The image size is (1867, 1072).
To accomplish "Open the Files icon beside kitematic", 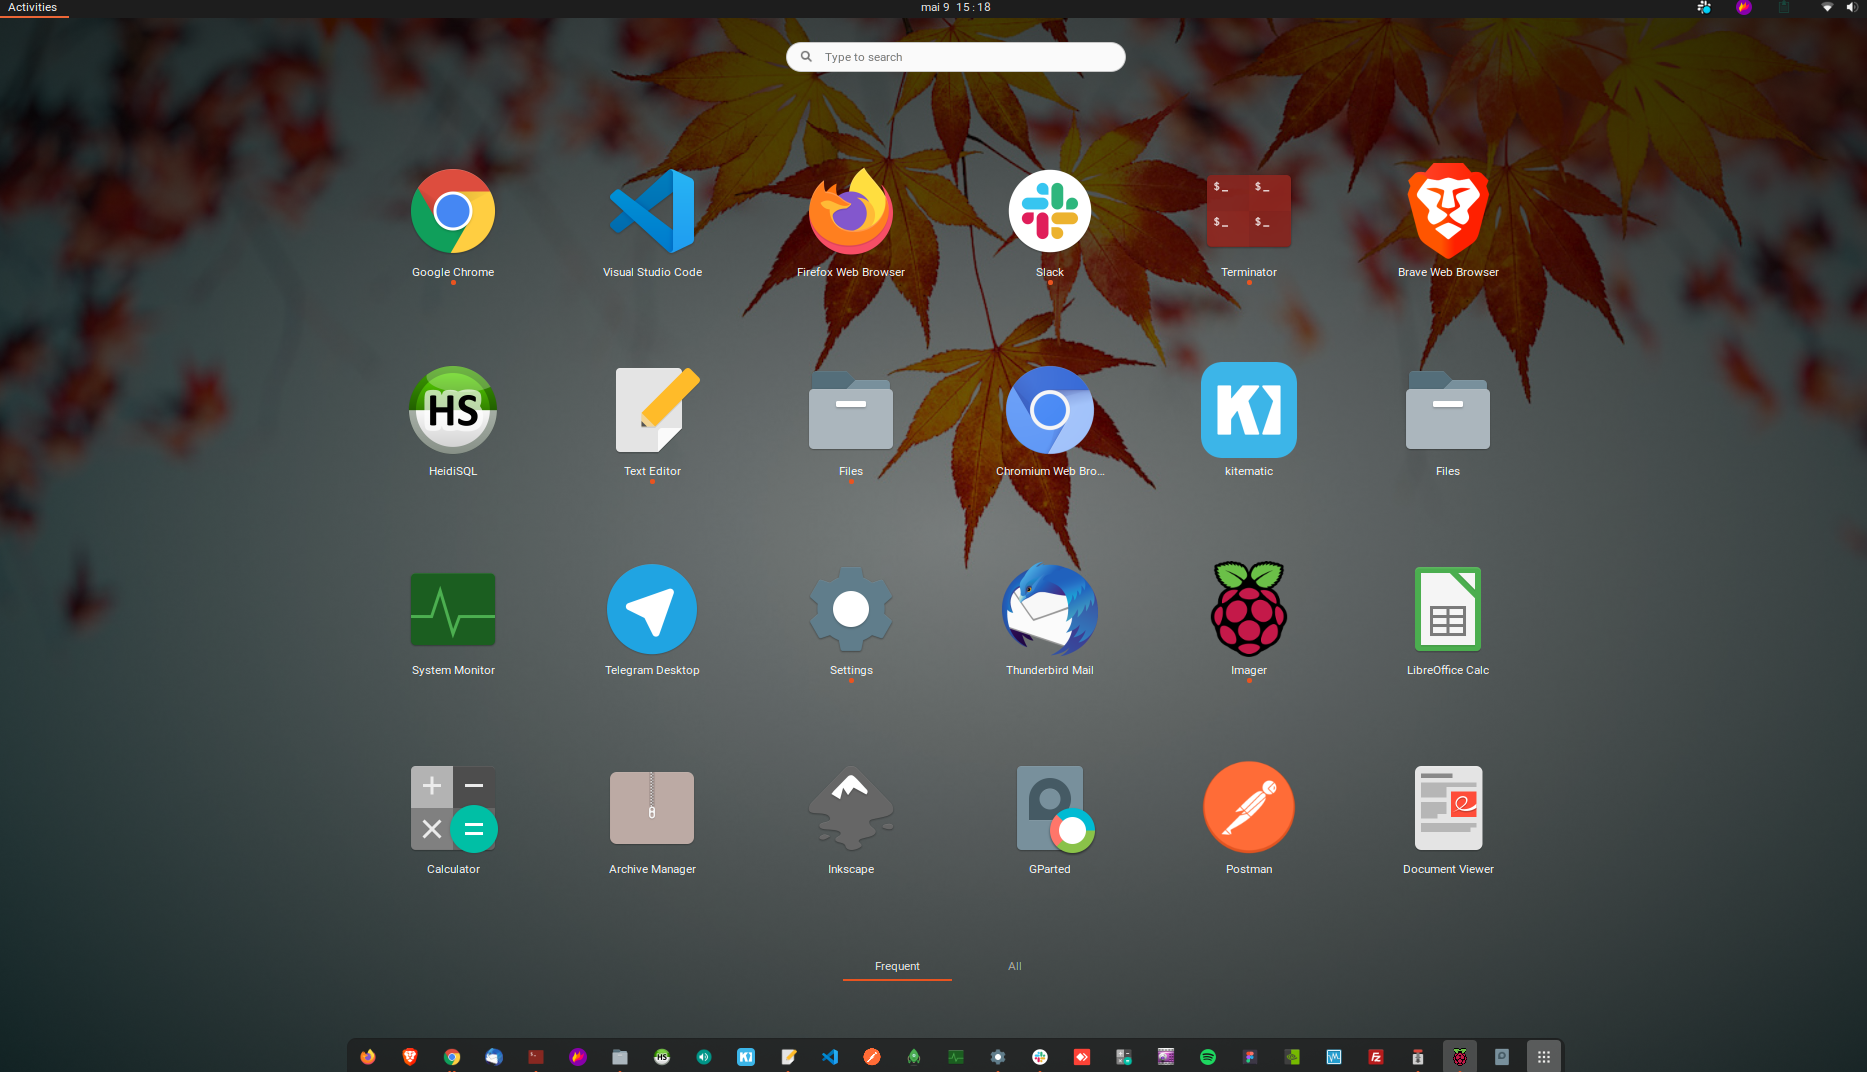I will 1448,411.
